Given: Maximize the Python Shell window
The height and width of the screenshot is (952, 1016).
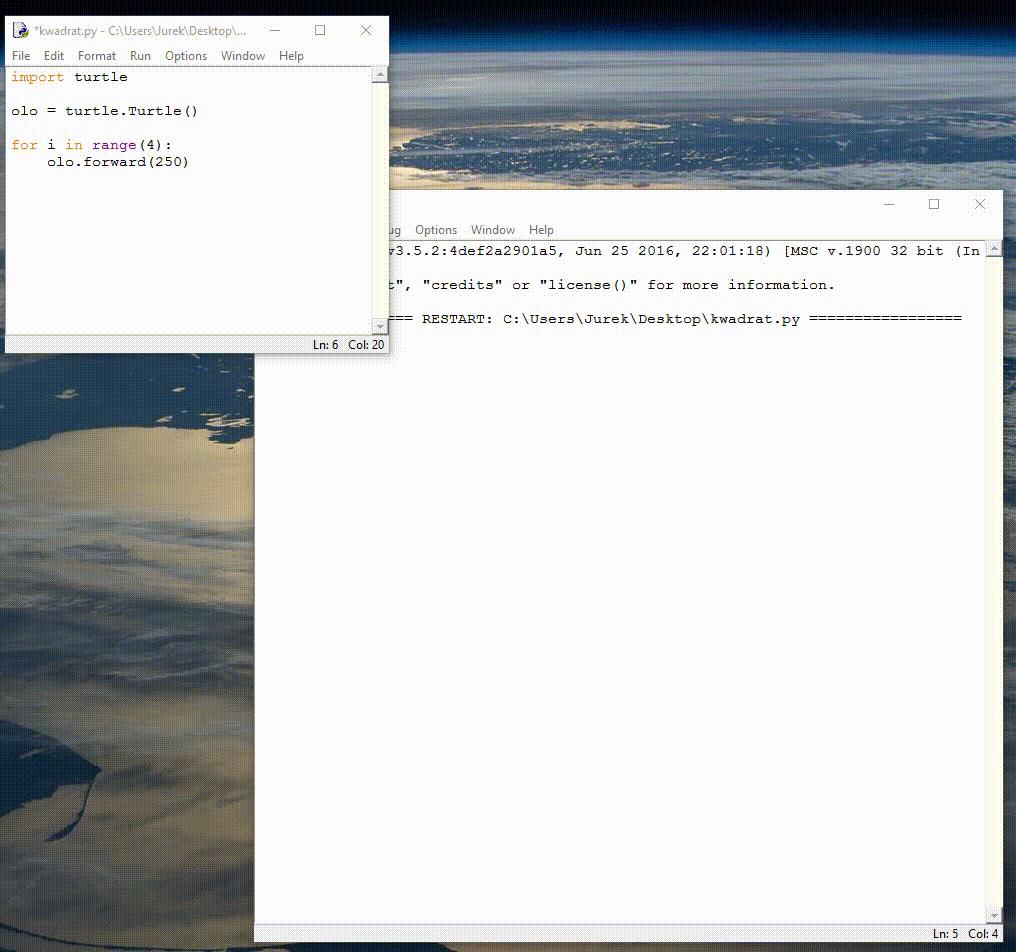Looking at the screenshot, I should pyautogui.click(x=934, y=204).
